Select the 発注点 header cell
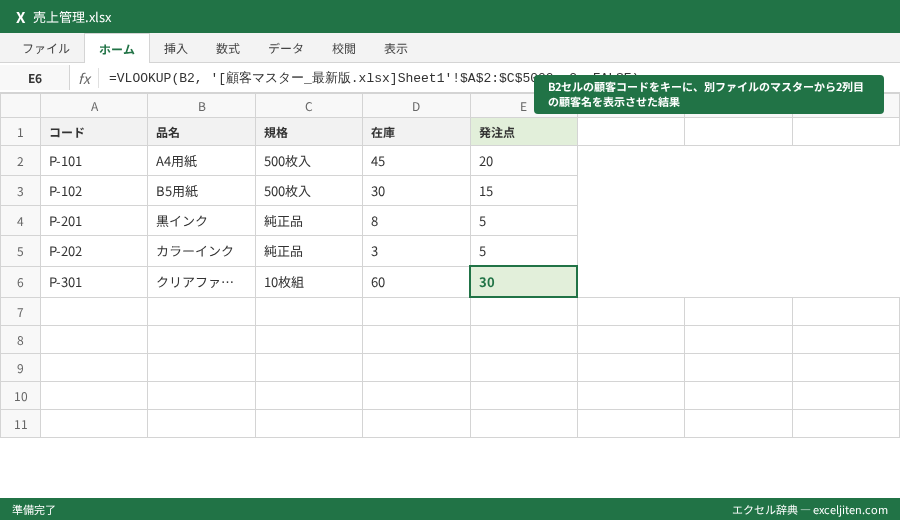 pos(523,133)
